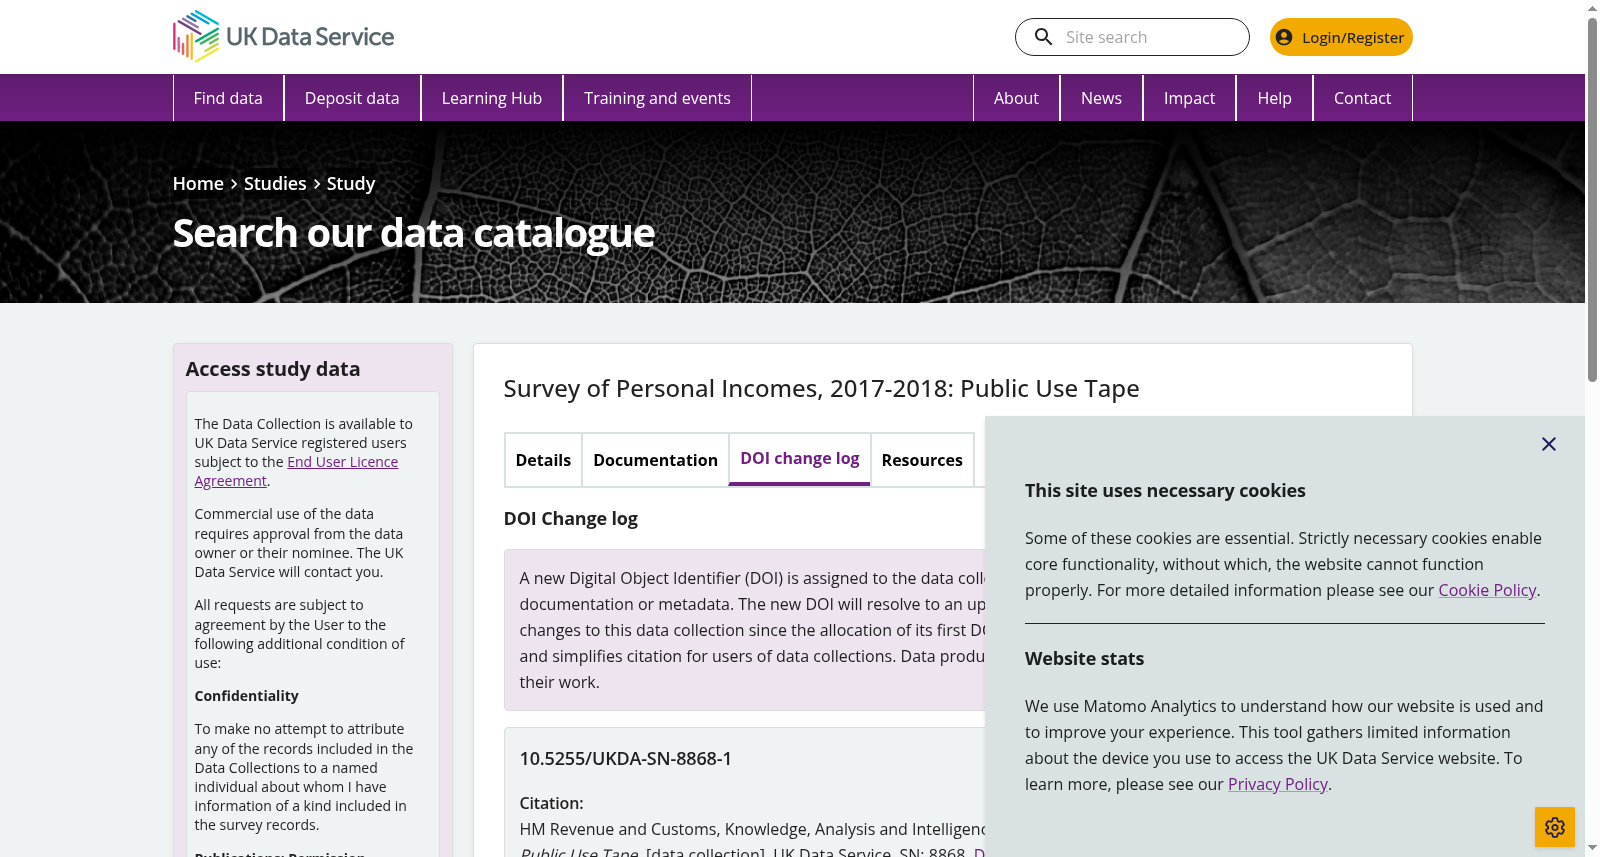
Task: Click 'This site uses necessary cookies' heading
Action: 1165,491
